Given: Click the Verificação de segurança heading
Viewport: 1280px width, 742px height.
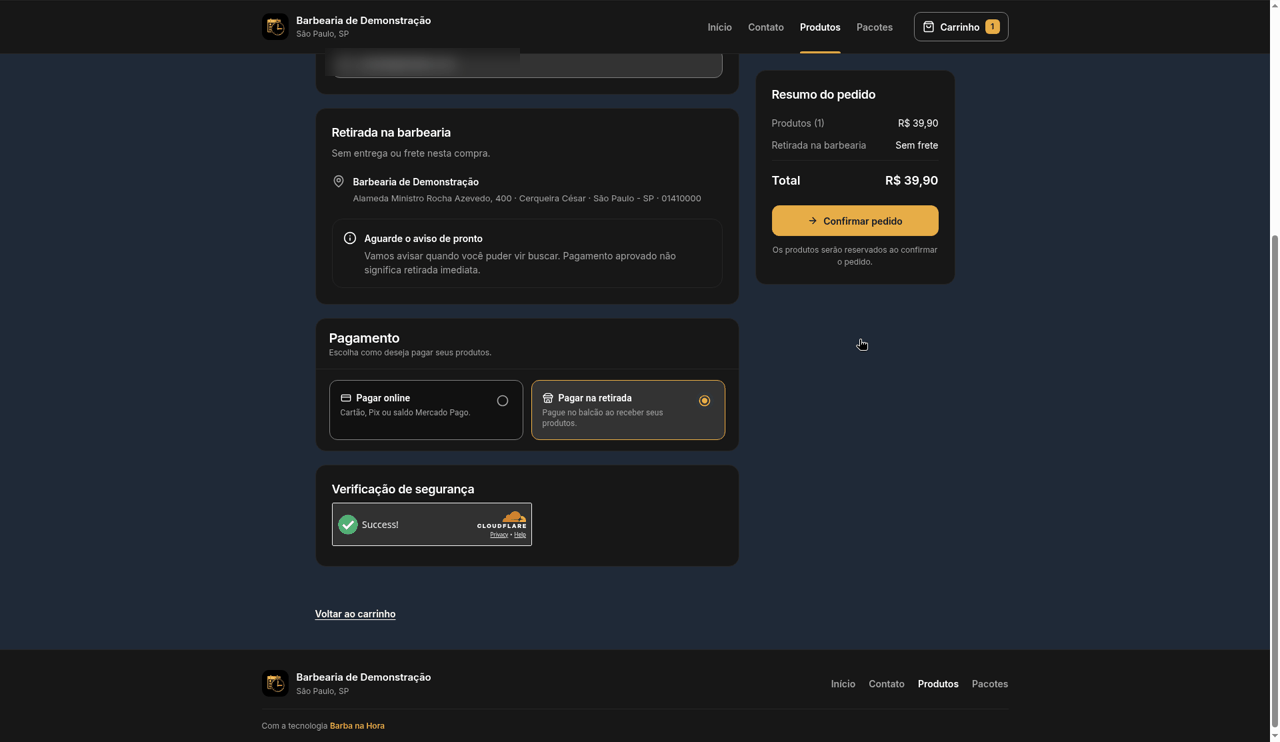Looking at the screenshot, I should 403,489.
